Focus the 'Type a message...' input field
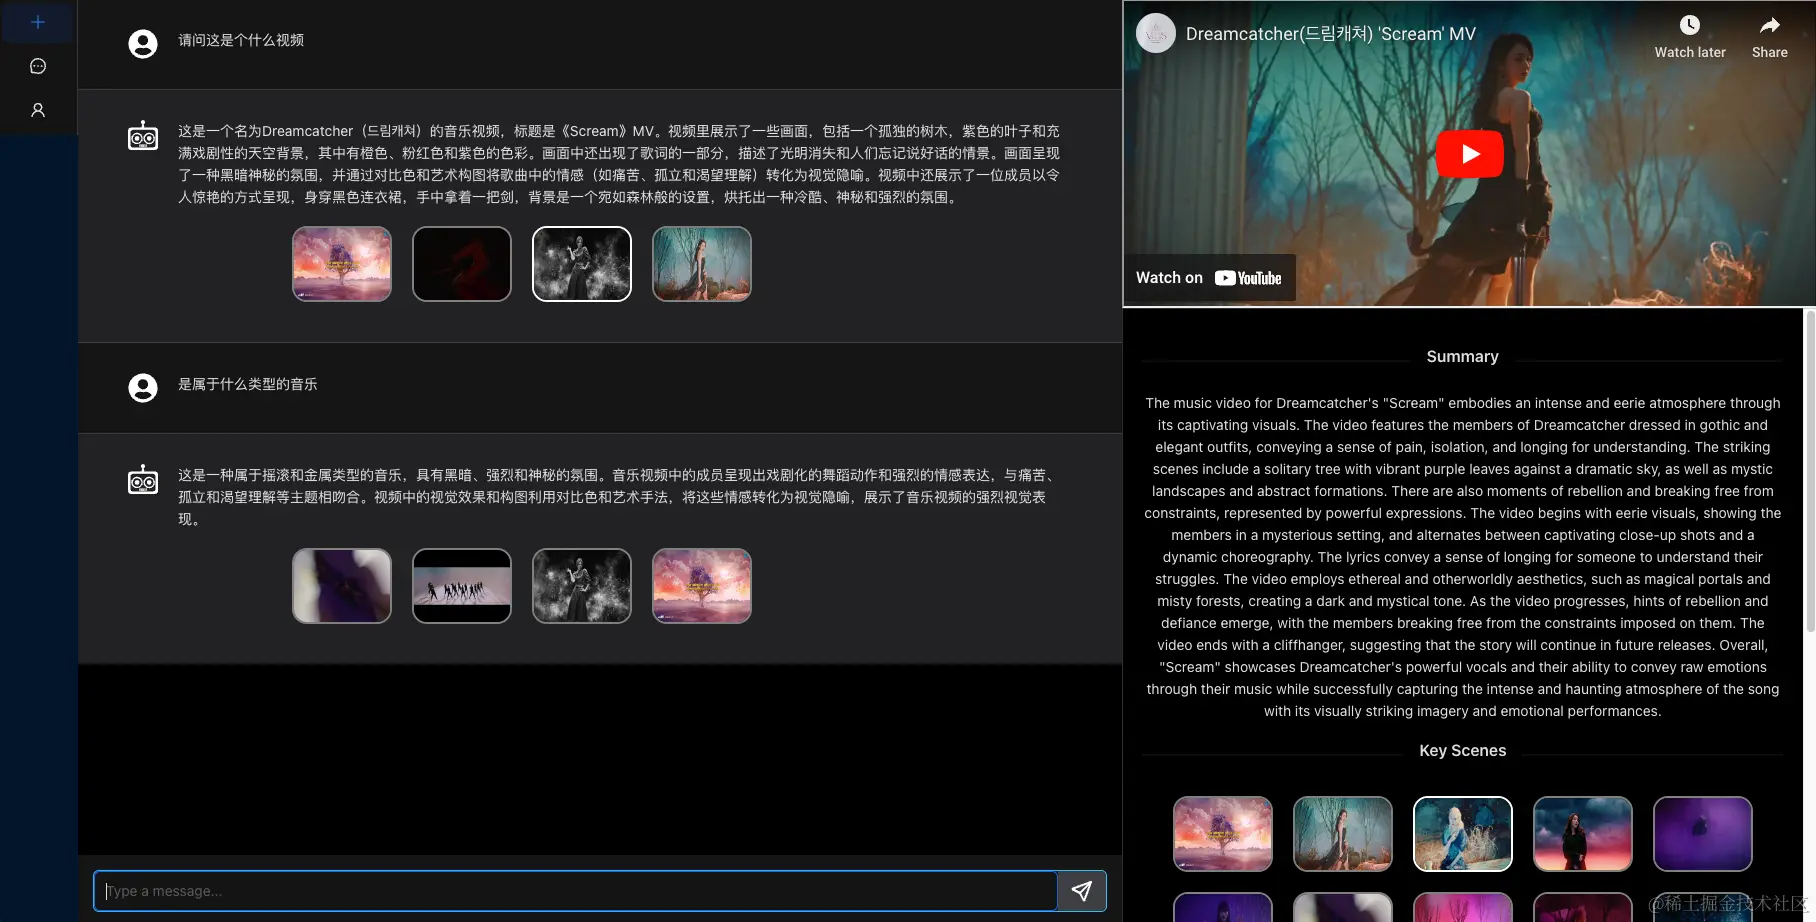The width and height of the screenshot is (1816, 922). tap(575, 891)
